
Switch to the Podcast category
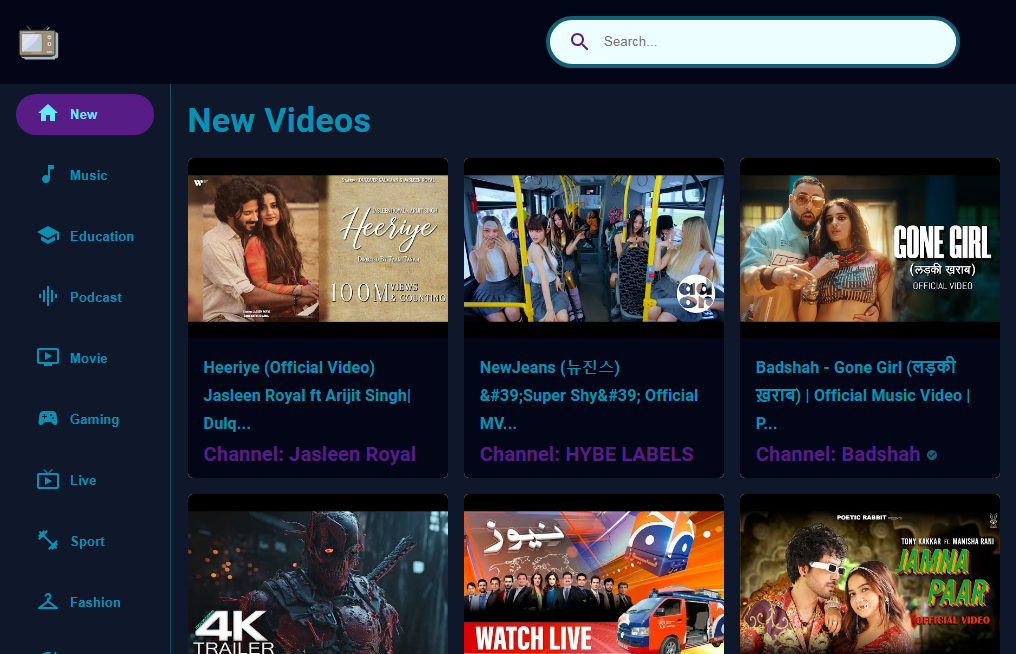coord(96,297)
